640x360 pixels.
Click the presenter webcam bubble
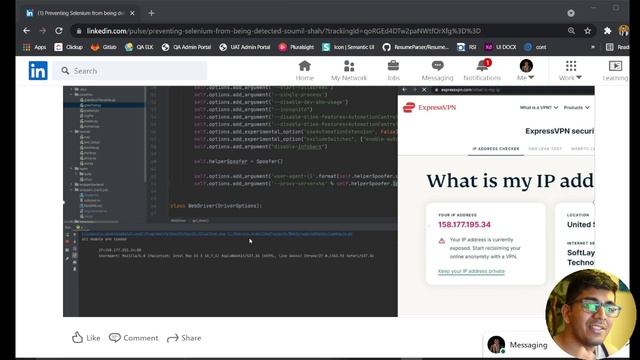tap(590, 313)
